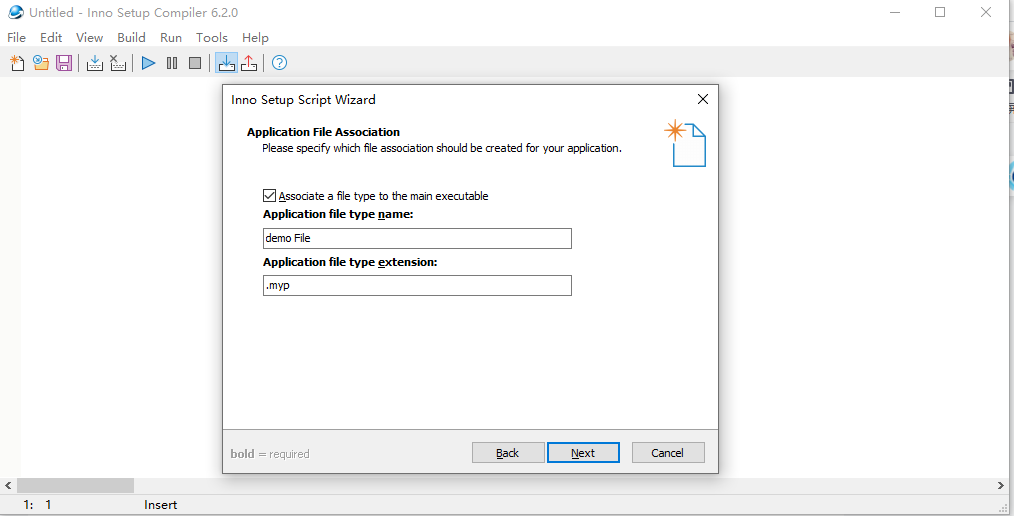Screen dimensions: 1014x516
Task: Click the Back button in wizard
Action: pyautogui.click(x=508, y=453)
